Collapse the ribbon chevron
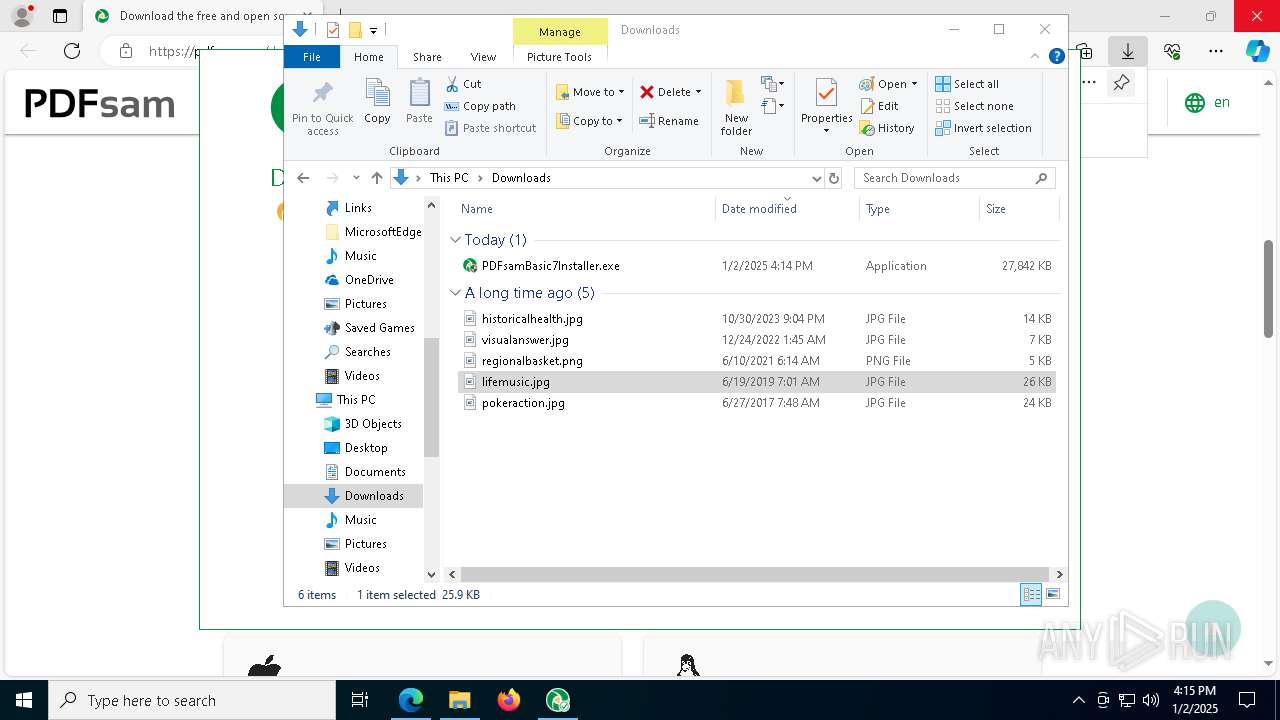Image resolution: width=1280 pixels, height=720 pixels. pos(1035,57)
